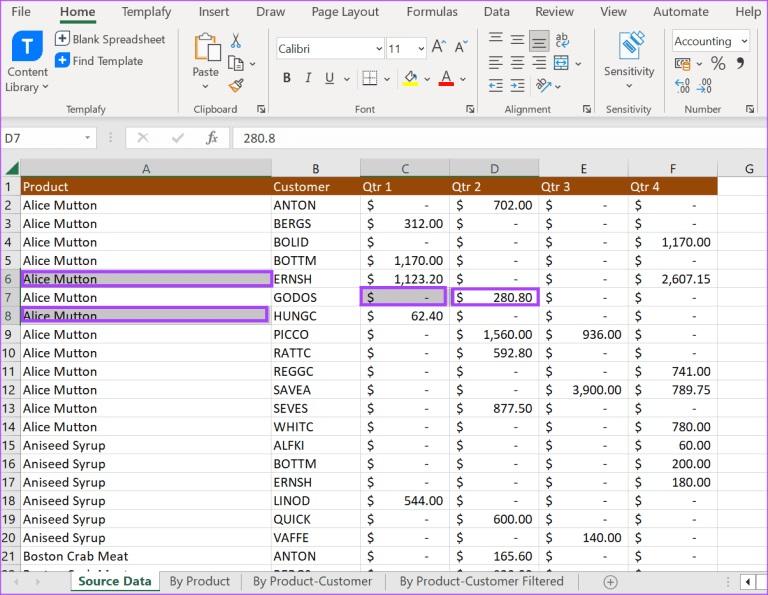Select column E header
768x595 pixels.
tap(583, 169)
